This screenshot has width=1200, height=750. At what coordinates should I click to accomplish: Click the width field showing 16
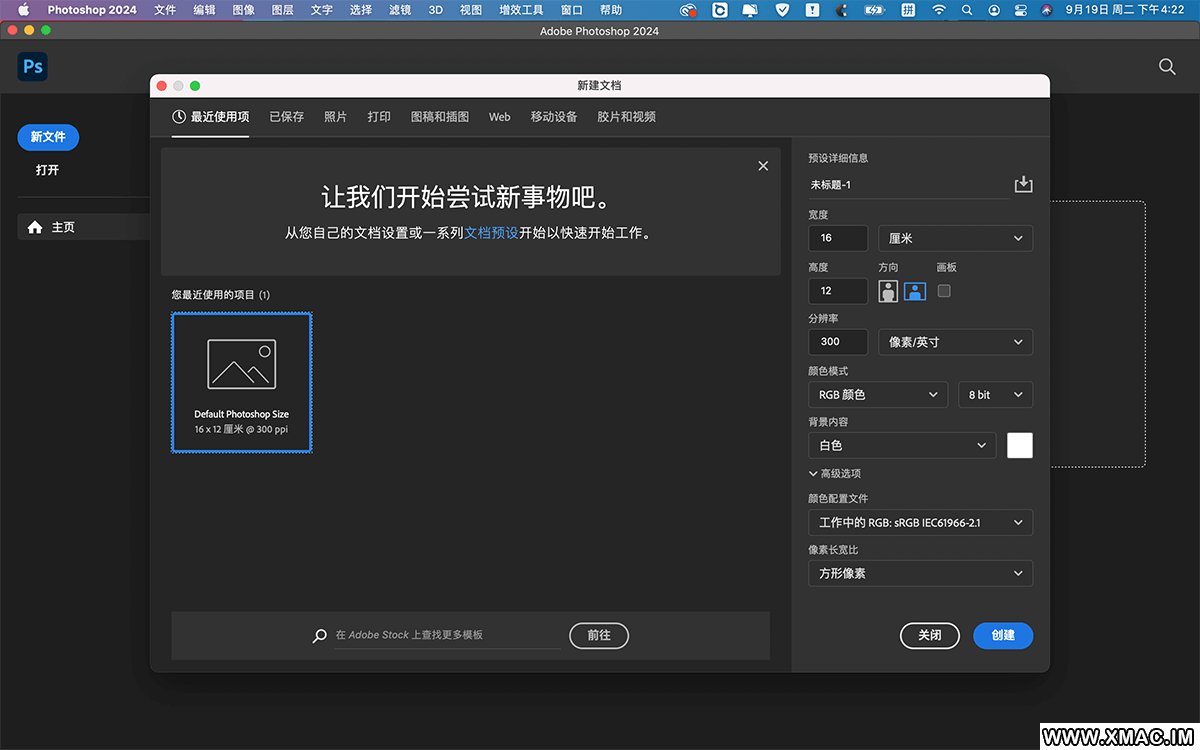[x=838, y=238]
